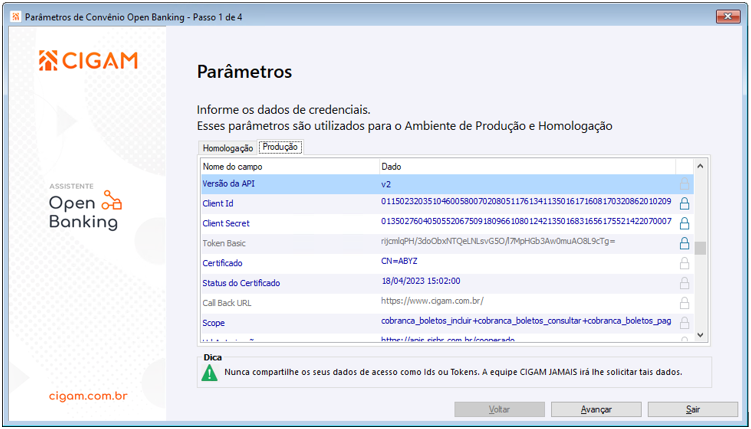The image size is (751, 429).
Task: Click the scroll down arrow of the grid
Action: pyautogui.click(x=700, y=335)
